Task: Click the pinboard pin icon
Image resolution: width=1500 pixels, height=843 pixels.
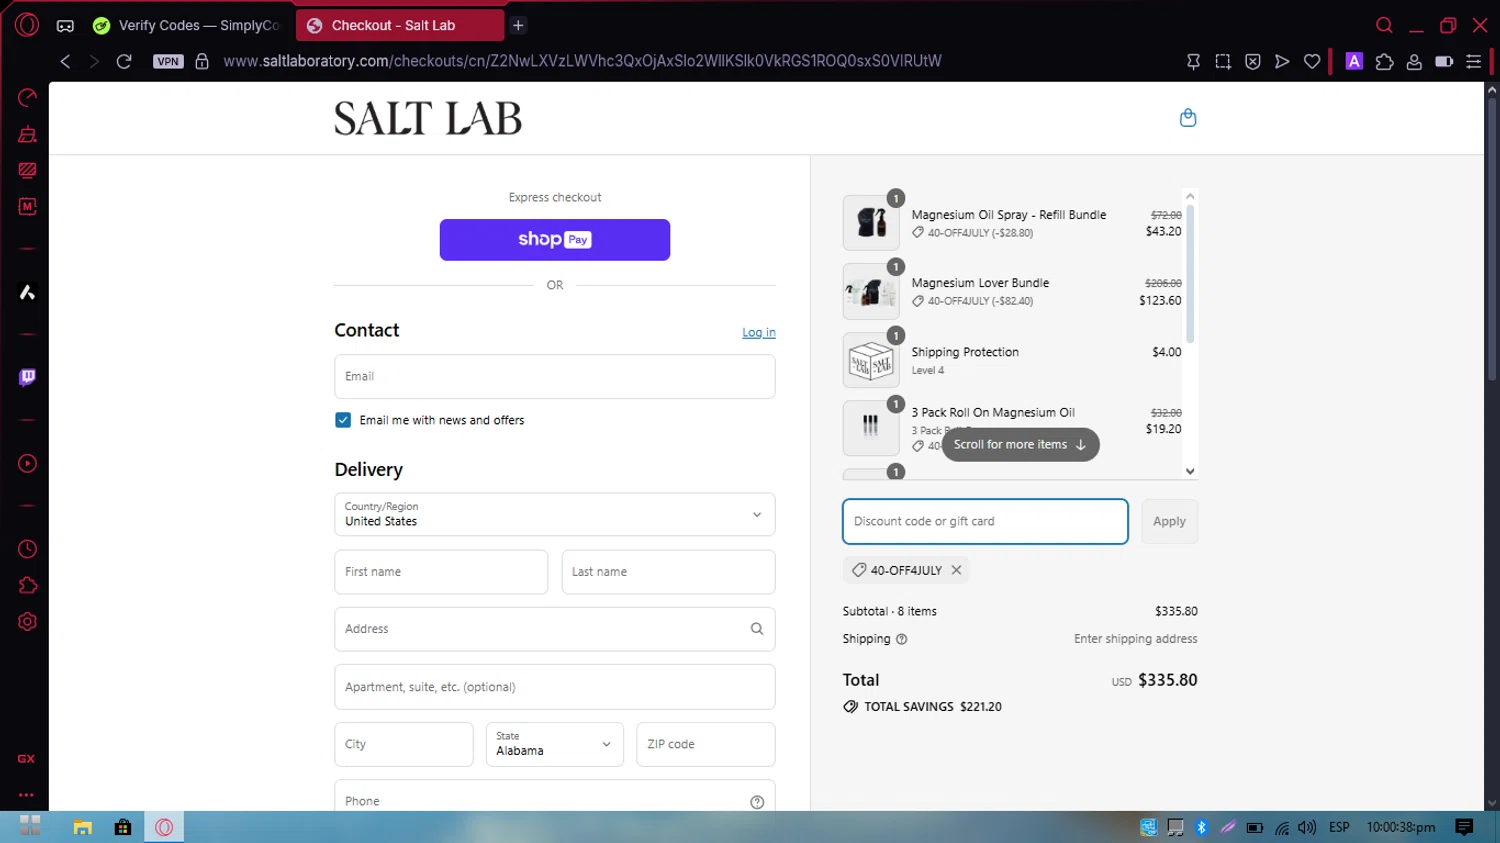Action: click(x=1193, y=61)
